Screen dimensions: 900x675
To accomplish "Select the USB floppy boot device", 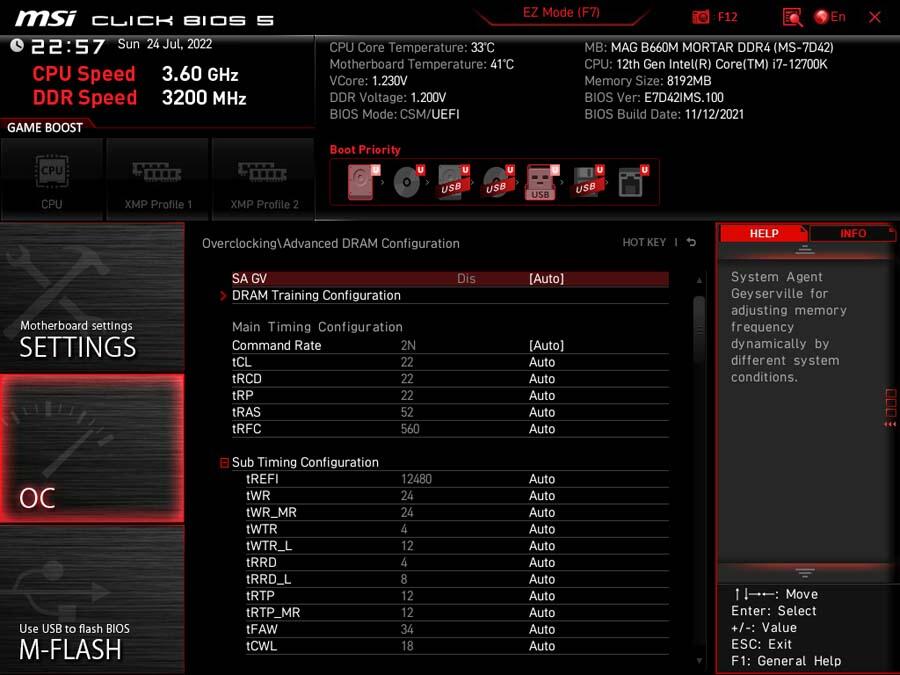I will [587, 182].
